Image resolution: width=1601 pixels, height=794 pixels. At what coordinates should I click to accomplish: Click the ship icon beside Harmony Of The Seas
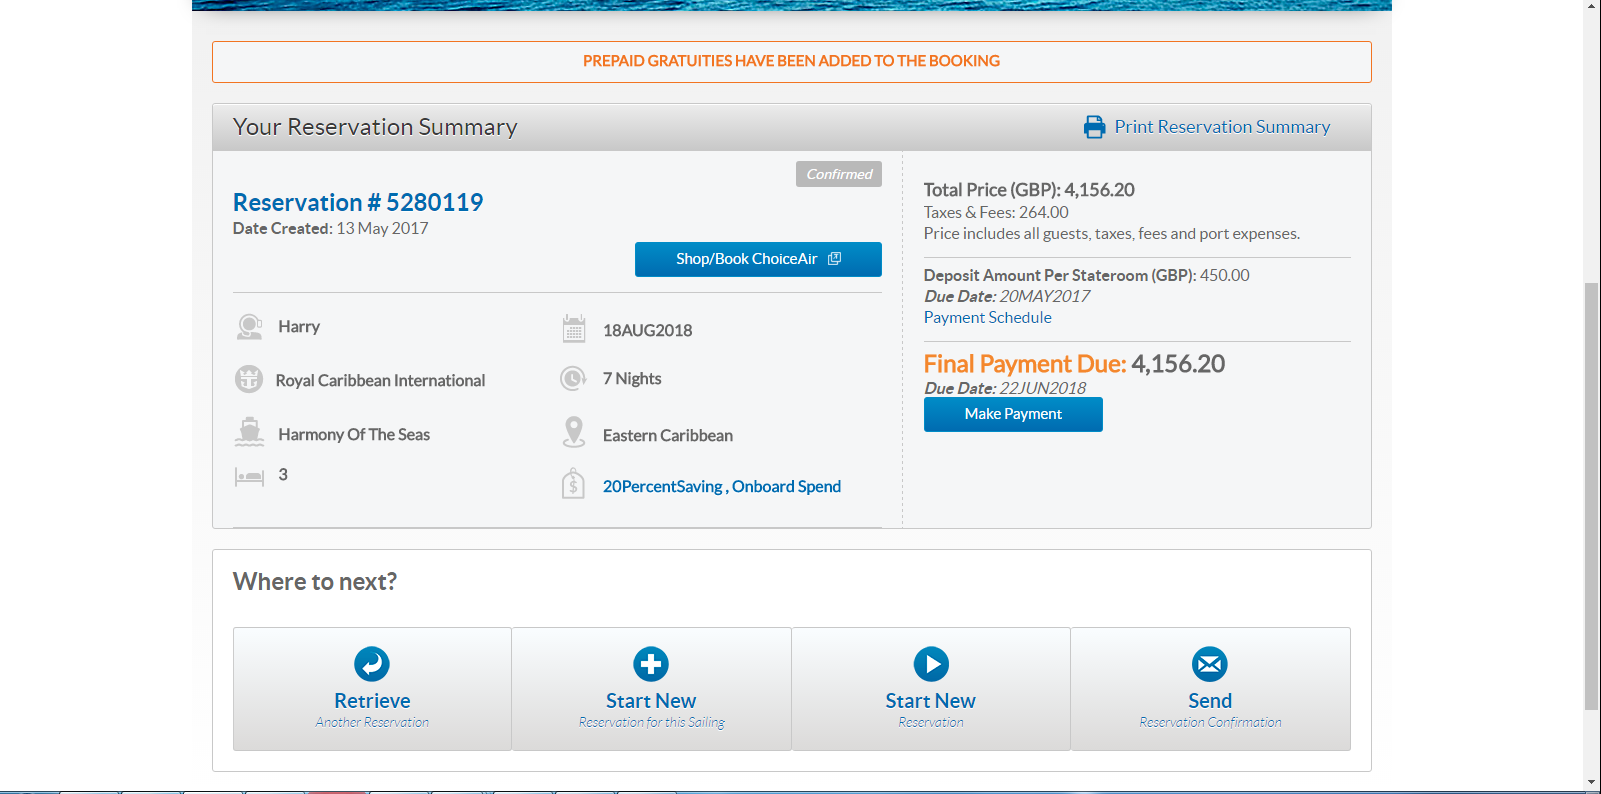click(249, 433)
